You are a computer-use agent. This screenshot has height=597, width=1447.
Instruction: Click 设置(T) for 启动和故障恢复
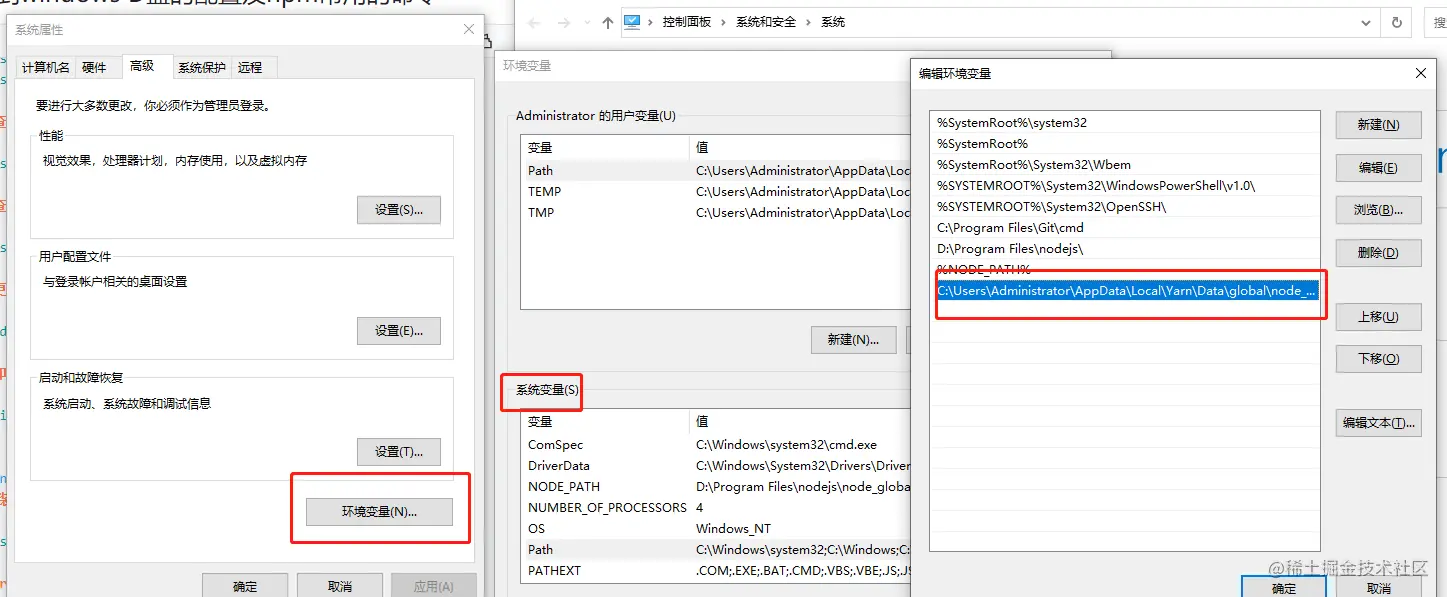pyautogui.click(x=399, y=452)
